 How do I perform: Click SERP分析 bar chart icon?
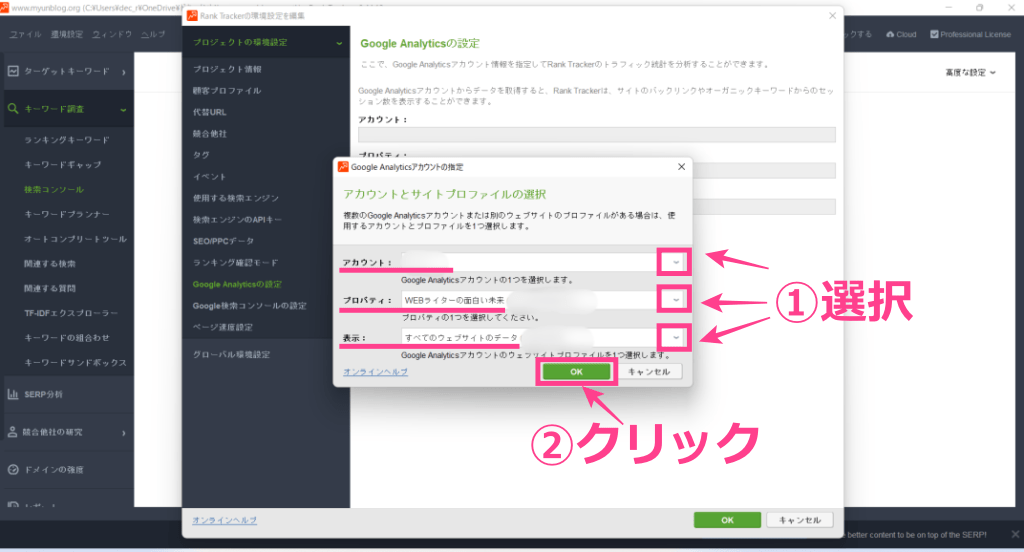(x=13, y=394)
